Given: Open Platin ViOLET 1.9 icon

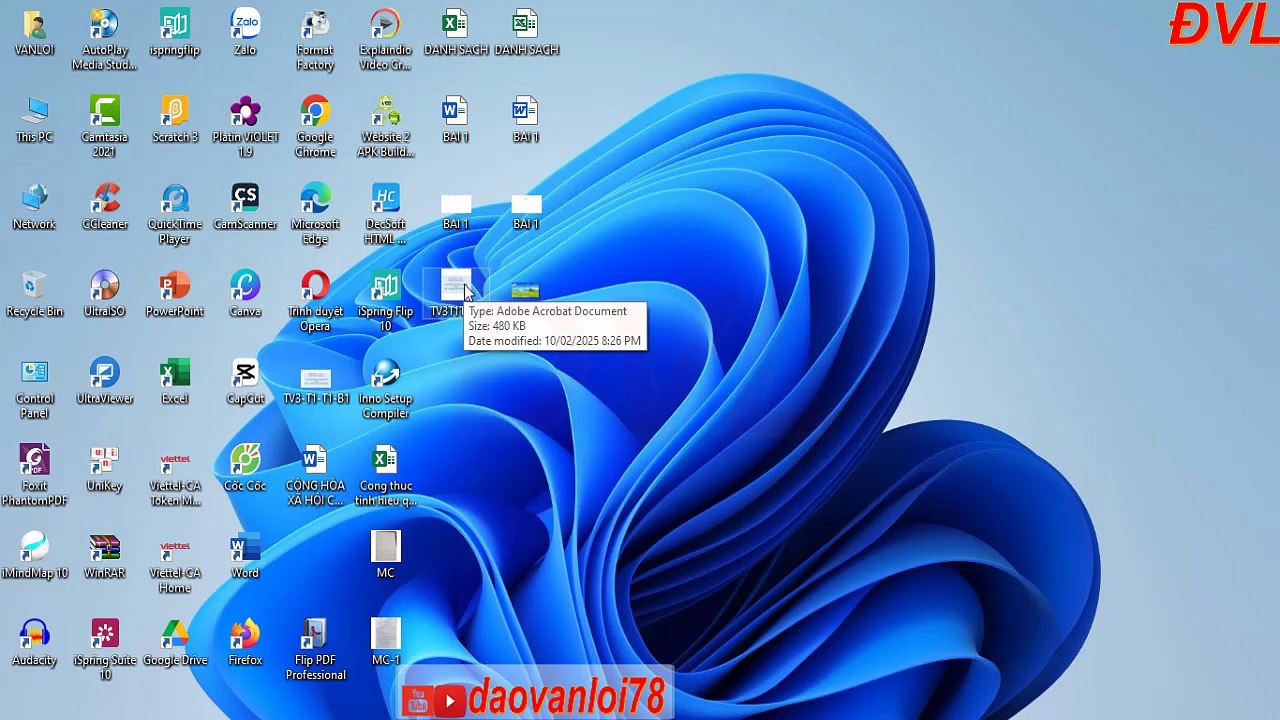Looking at the screenshot, I should point(245,112).
